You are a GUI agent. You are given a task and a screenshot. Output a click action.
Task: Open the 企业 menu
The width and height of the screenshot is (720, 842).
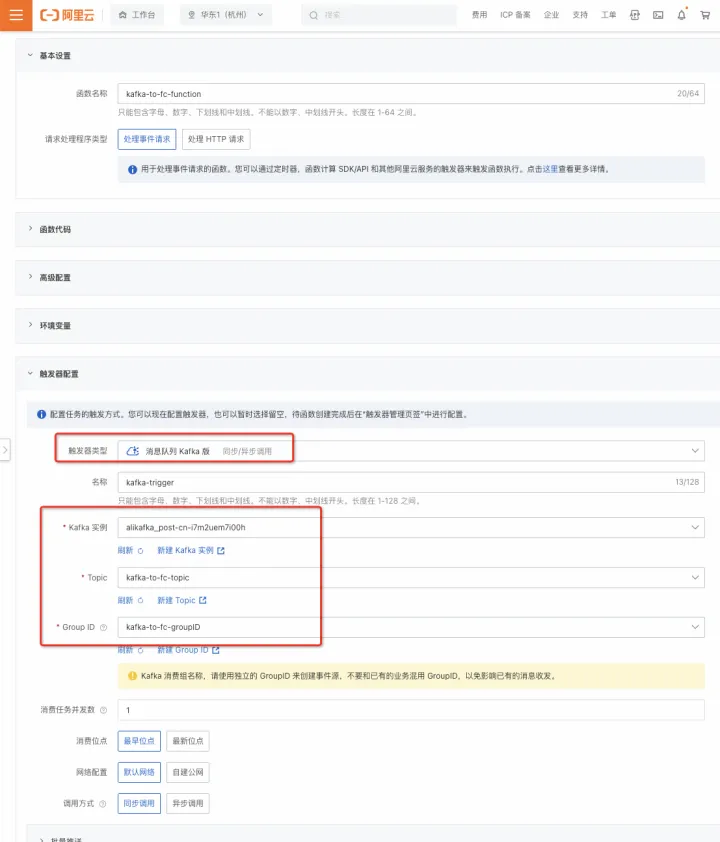[x=551, y=15]
